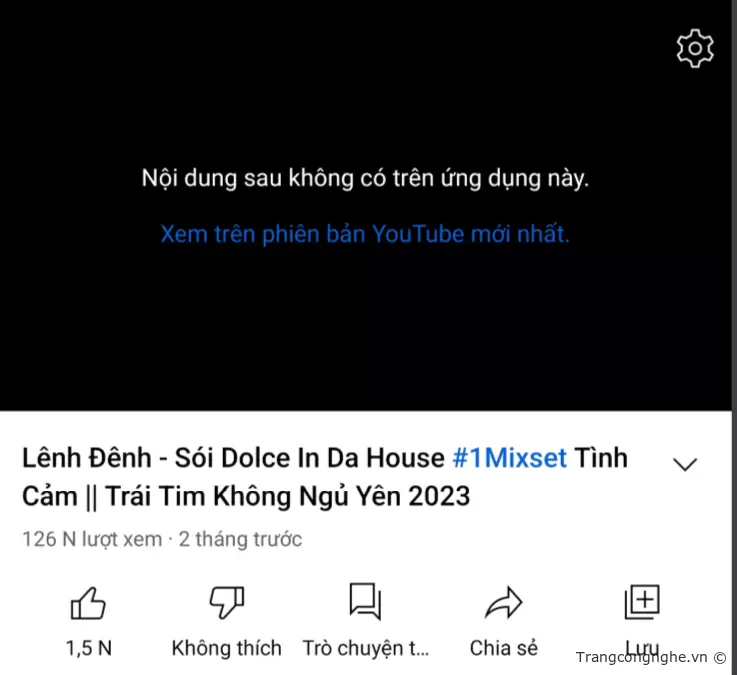Click the '1,5 N' like count

point(88,648)
